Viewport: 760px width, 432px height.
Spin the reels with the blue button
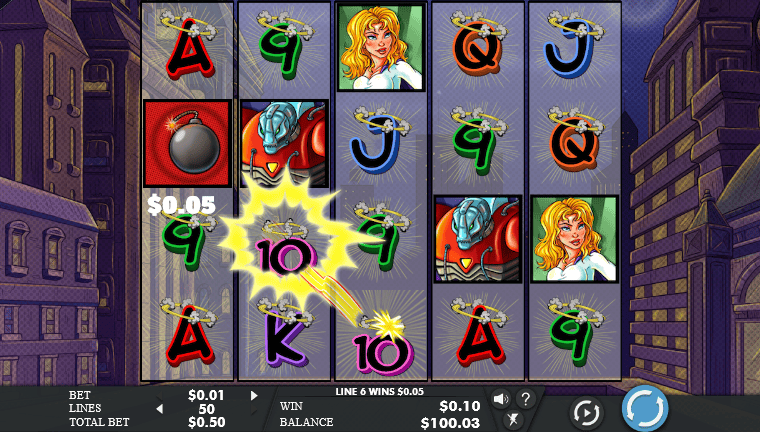coord(645,409)
